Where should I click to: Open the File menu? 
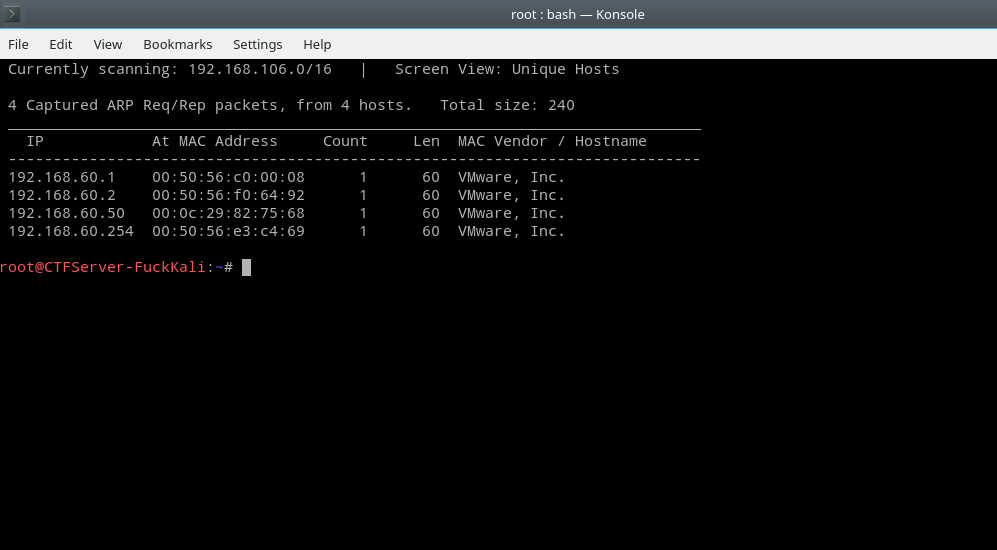coord(18,45)
